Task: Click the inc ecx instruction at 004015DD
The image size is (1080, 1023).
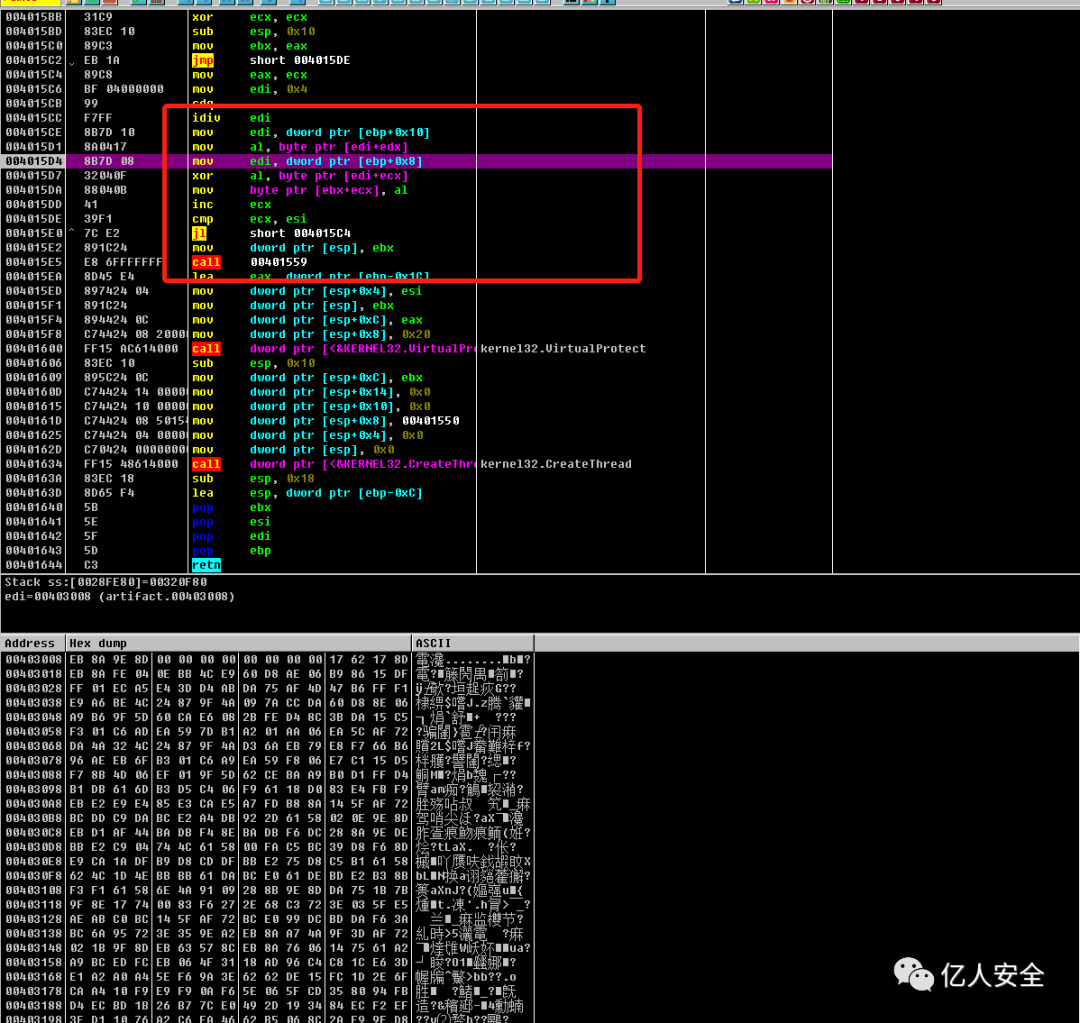Action: [231, 205]
